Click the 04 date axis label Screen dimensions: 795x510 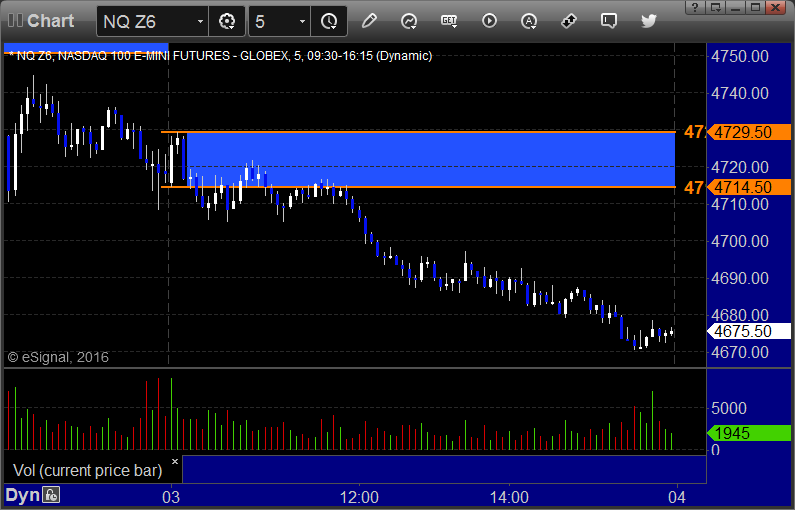point(677,497)
